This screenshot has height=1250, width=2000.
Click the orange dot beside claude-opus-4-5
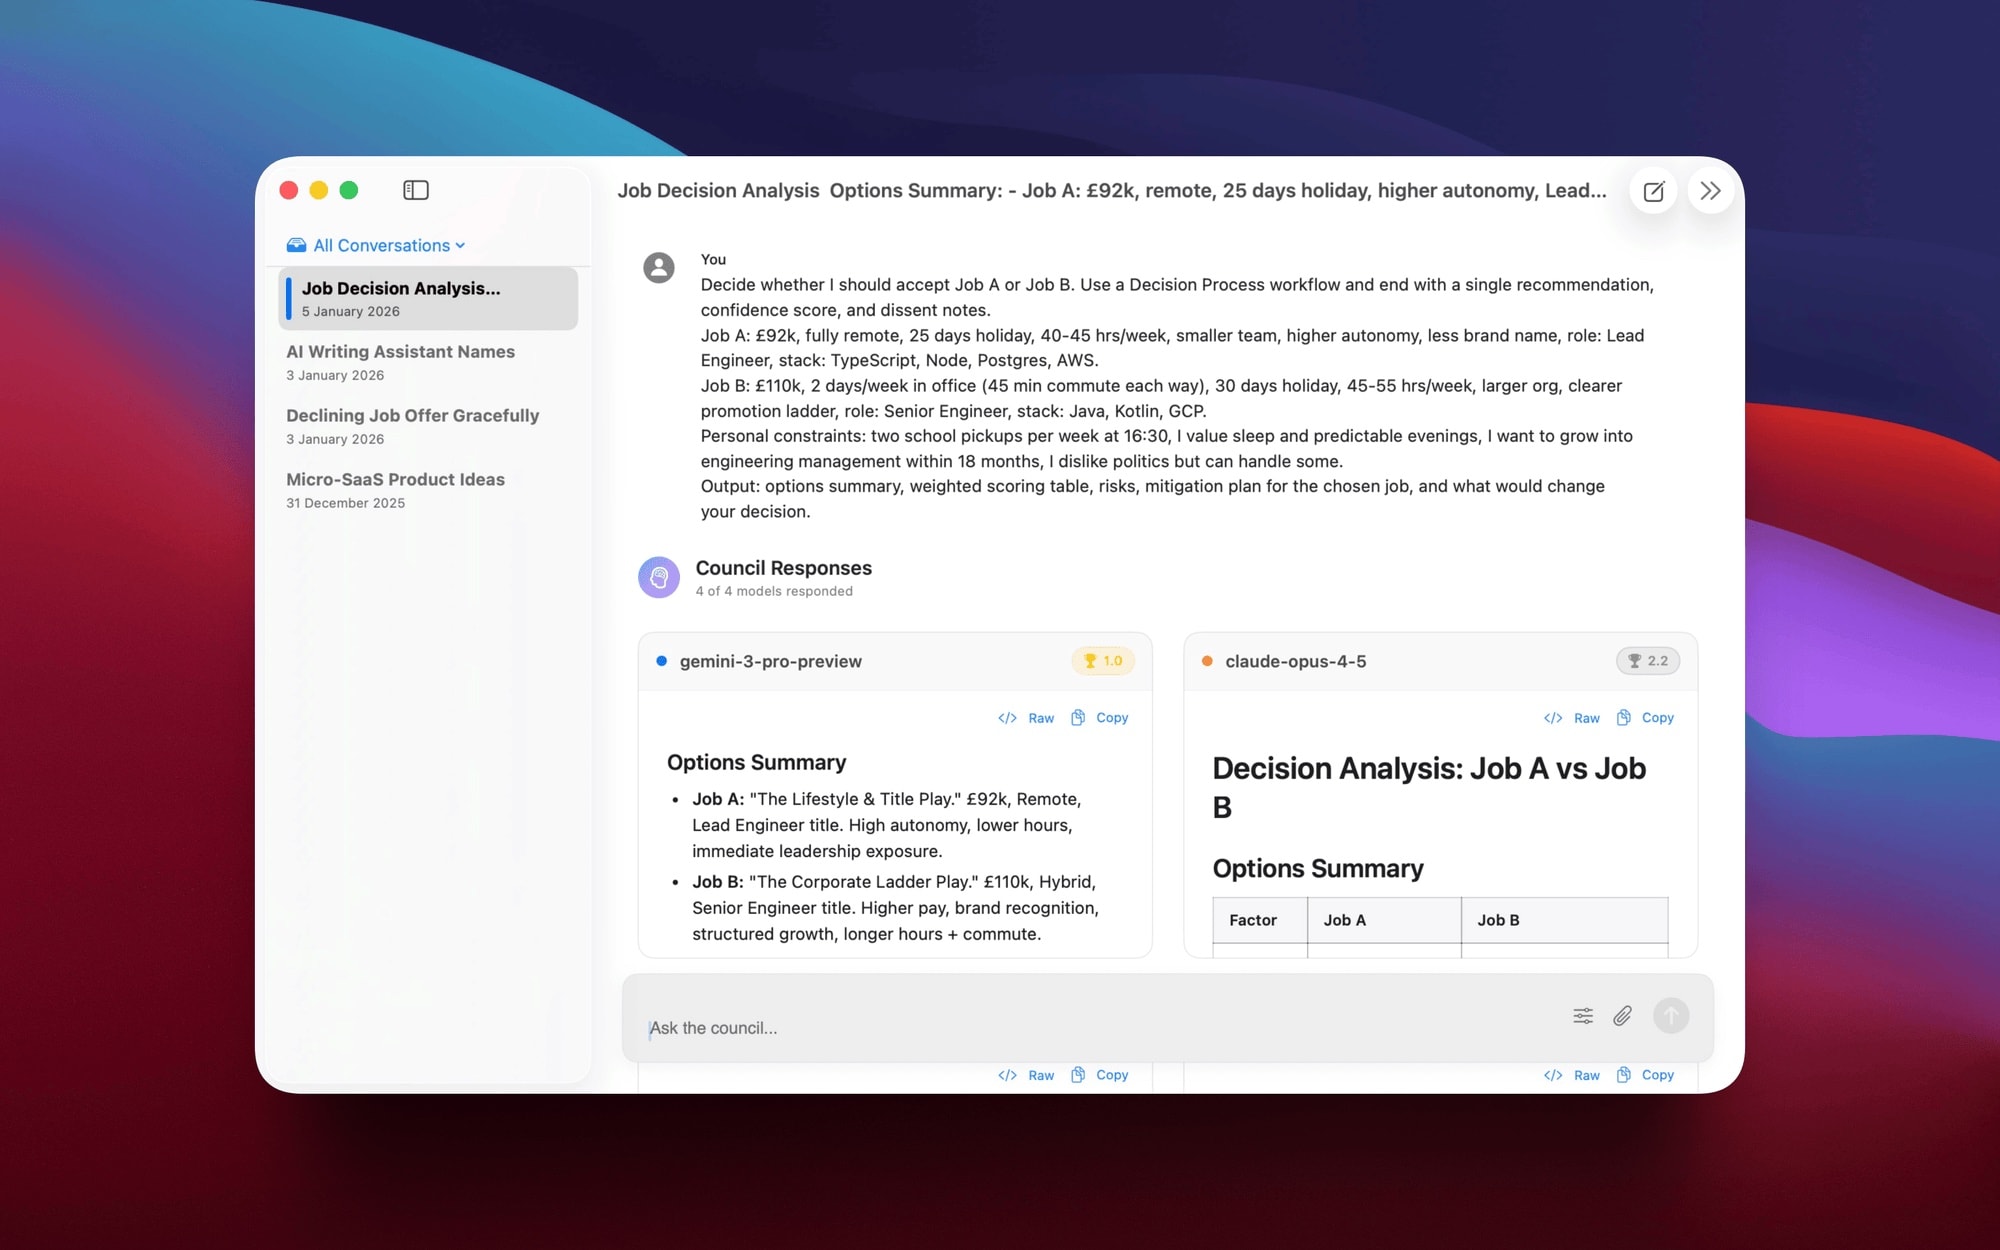[1206, 661]
